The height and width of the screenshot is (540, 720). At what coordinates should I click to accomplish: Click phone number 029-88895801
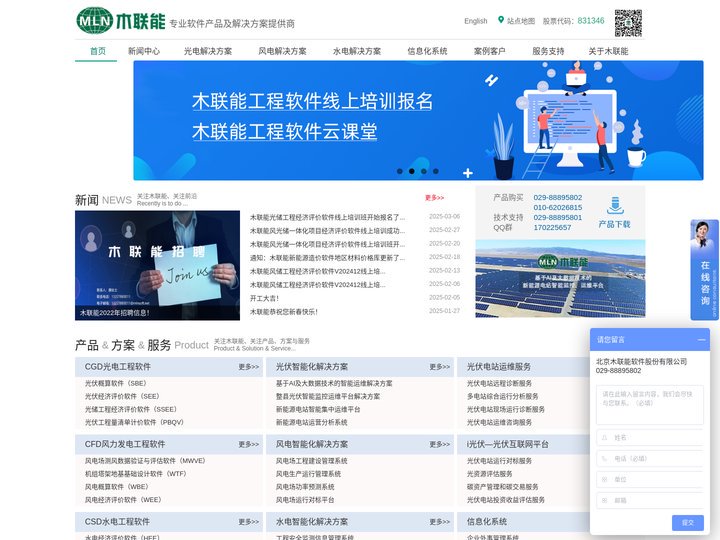pos(558,217)
